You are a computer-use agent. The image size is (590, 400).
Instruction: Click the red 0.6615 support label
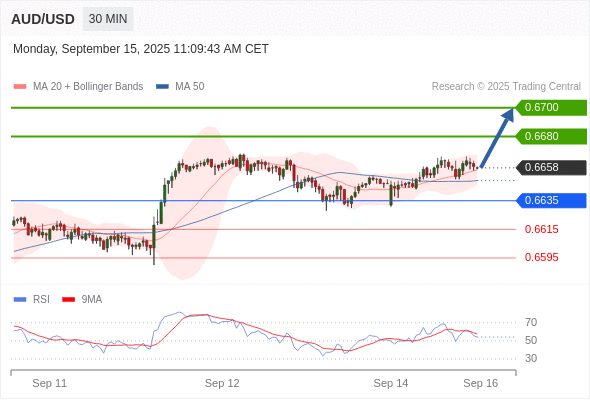(541, 229)
